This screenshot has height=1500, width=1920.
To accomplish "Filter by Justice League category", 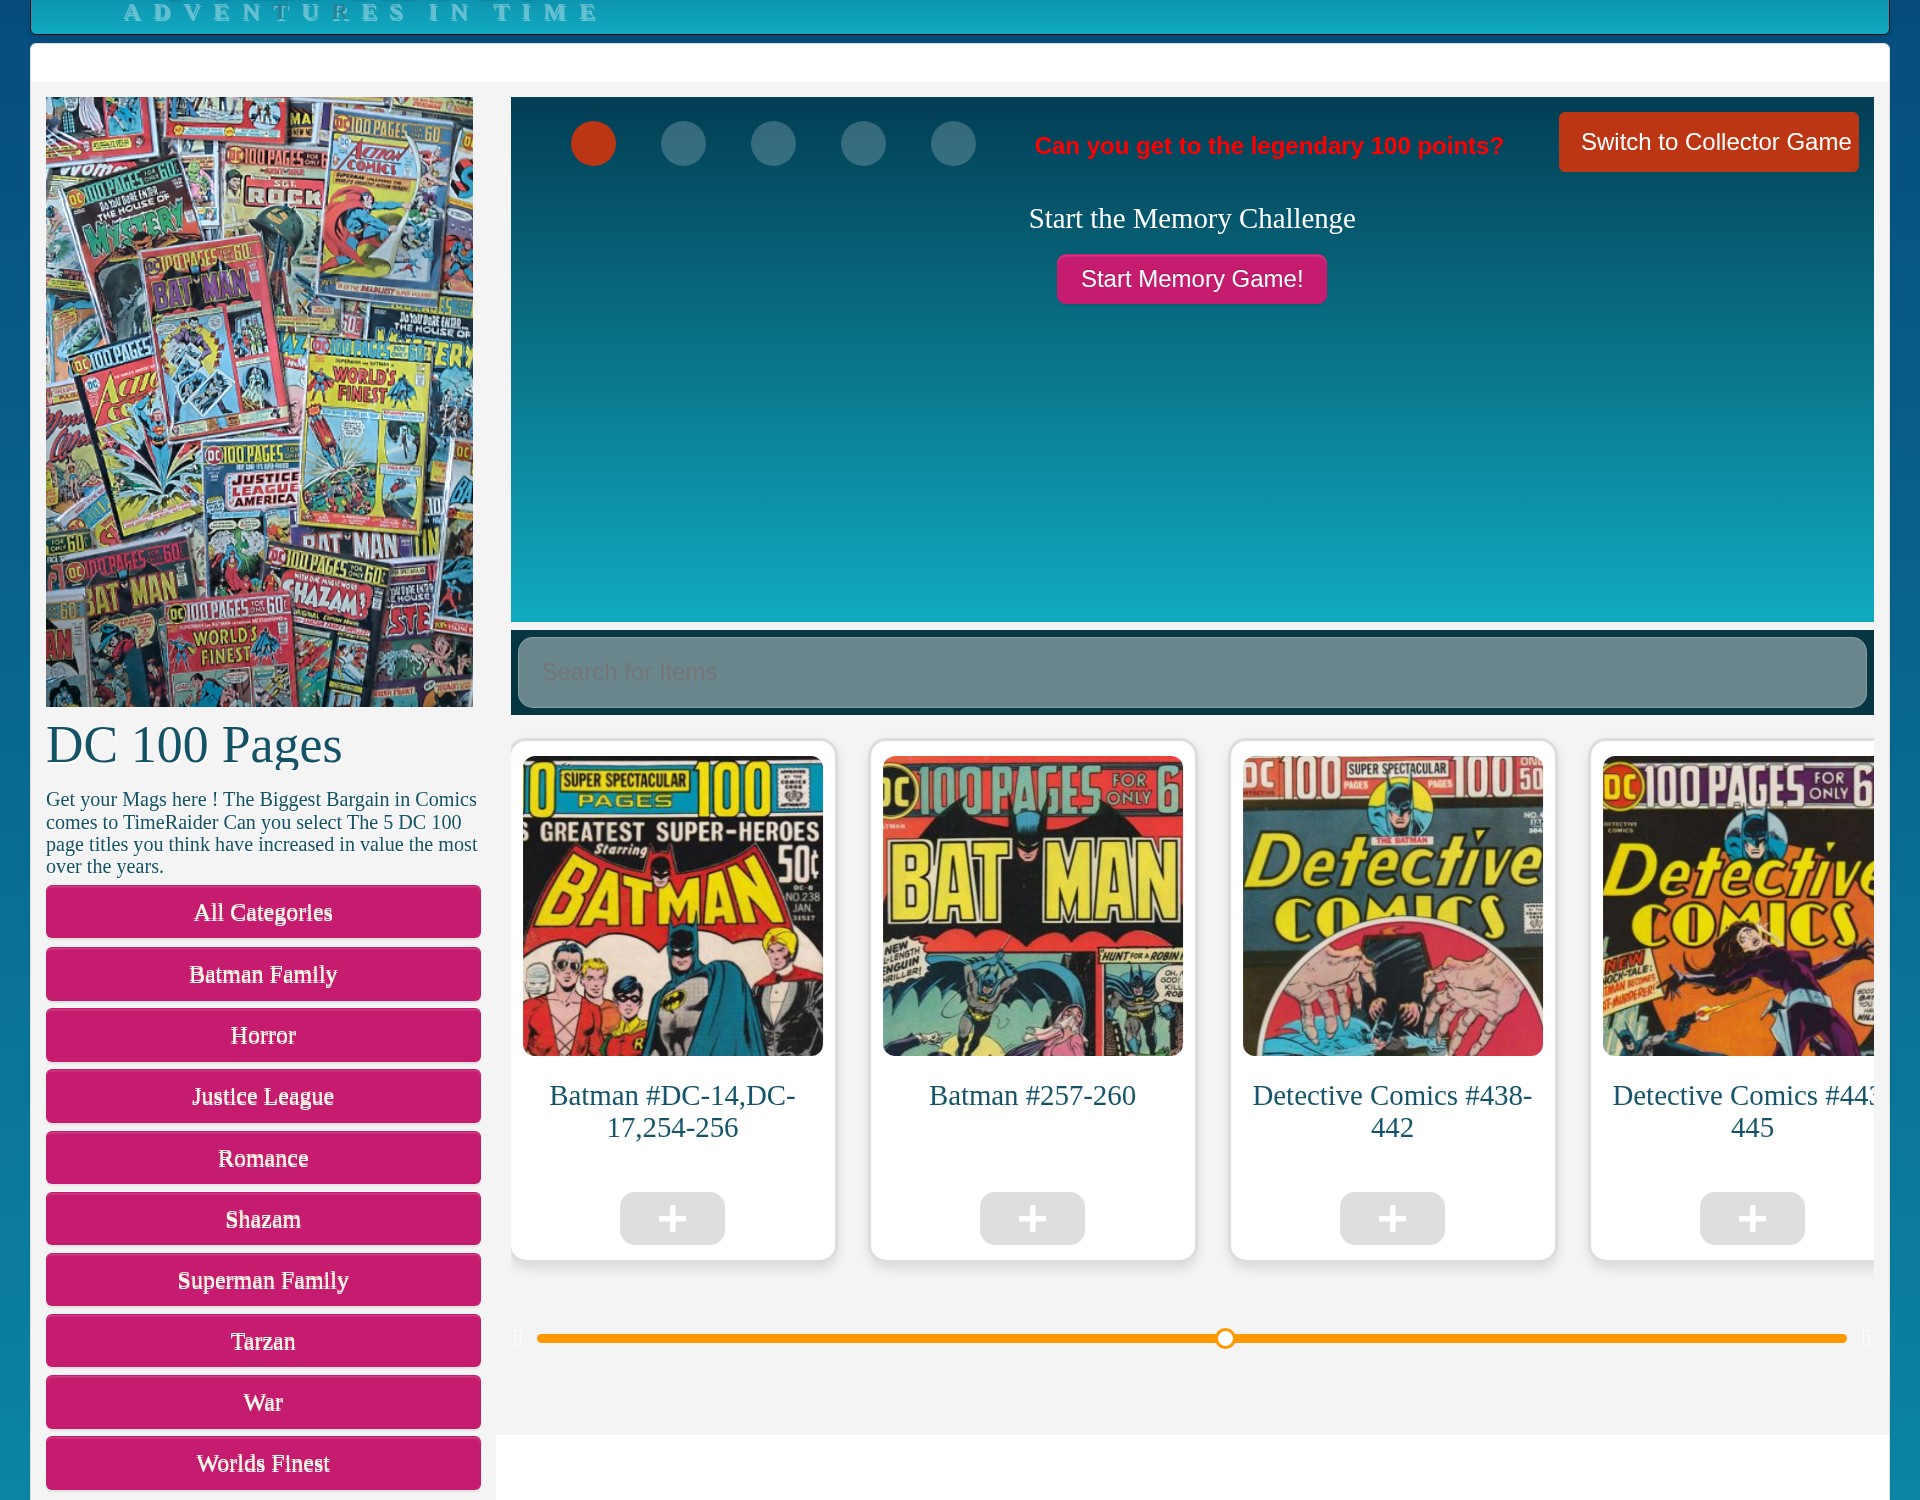I will pos(263,1096).
